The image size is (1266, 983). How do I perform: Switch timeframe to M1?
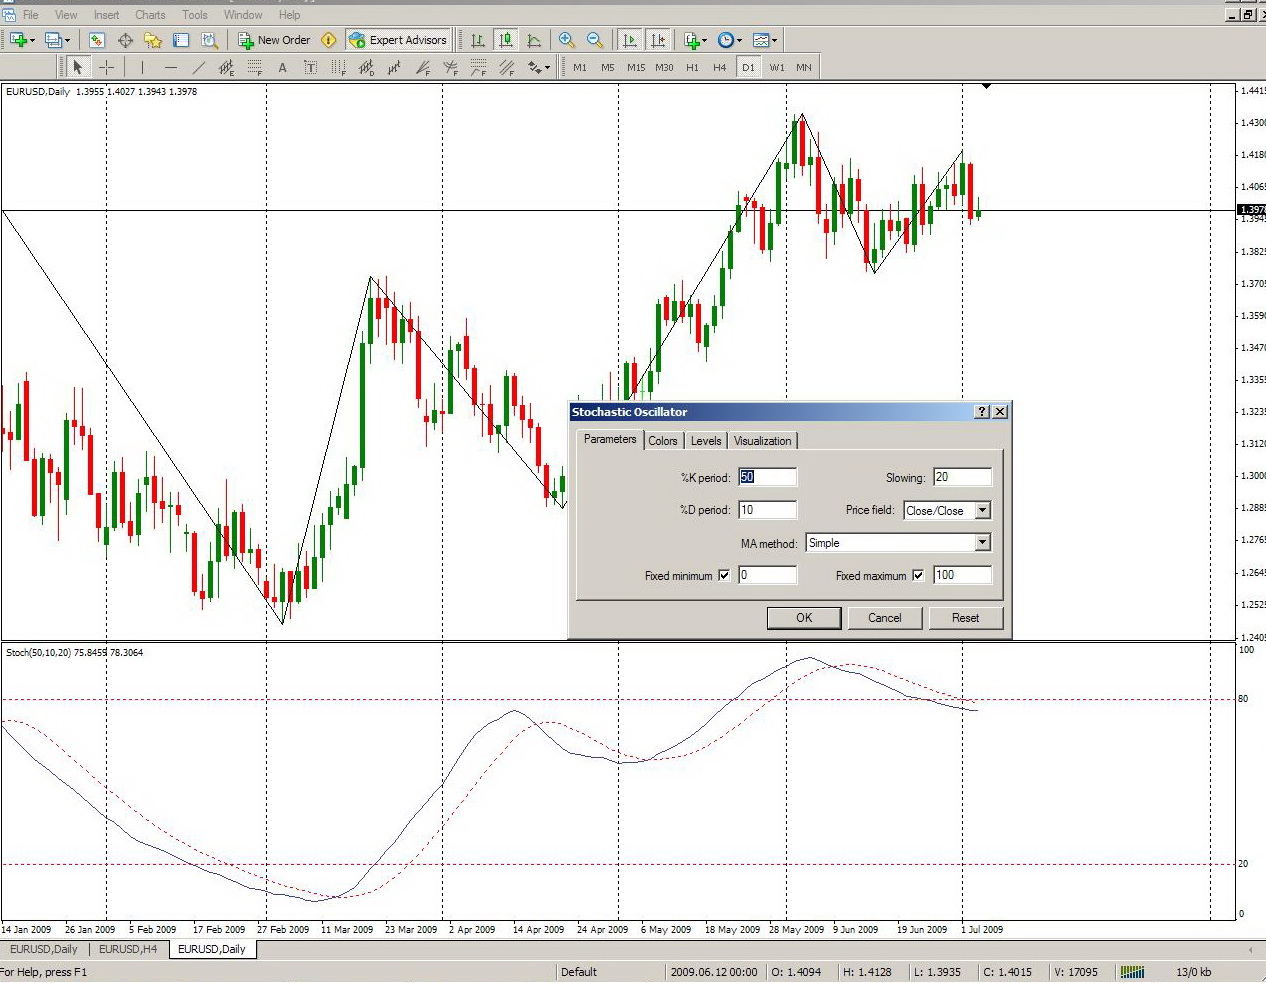pyautogui.click(x=580, y=67)
